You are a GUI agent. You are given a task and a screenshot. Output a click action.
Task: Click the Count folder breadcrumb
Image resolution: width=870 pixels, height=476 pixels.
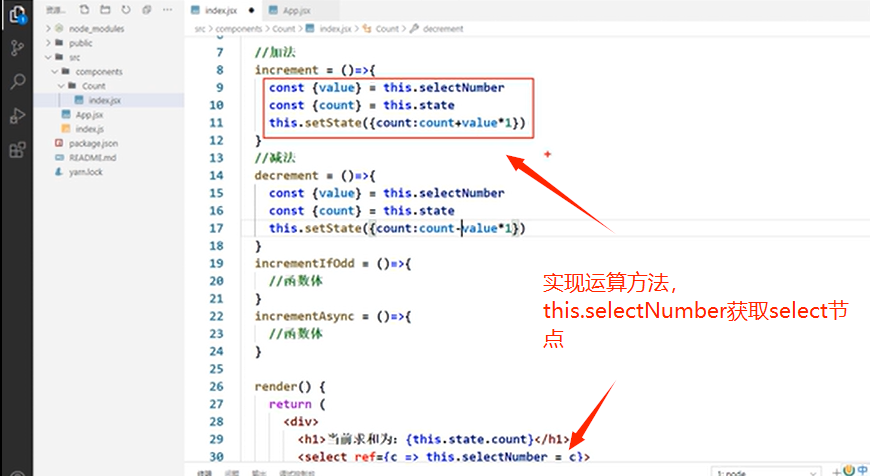pyautogui.click(x=284, y=29)
